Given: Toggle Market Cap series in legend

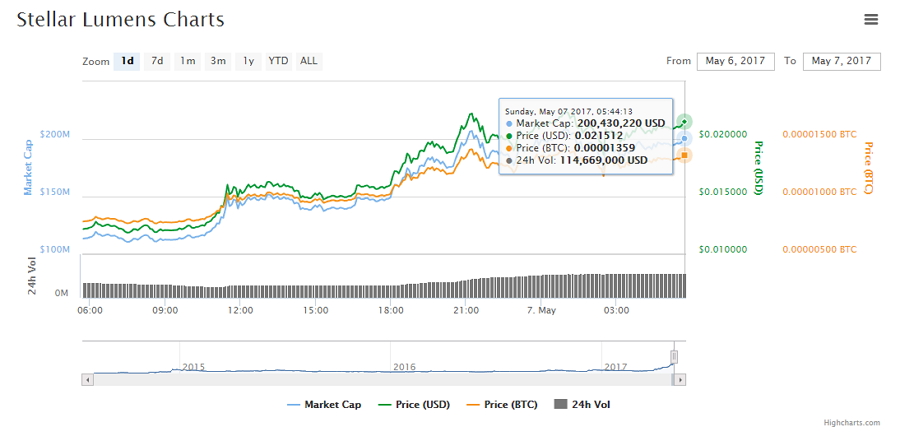Looking at the screenshot, I should pos(324,404).
